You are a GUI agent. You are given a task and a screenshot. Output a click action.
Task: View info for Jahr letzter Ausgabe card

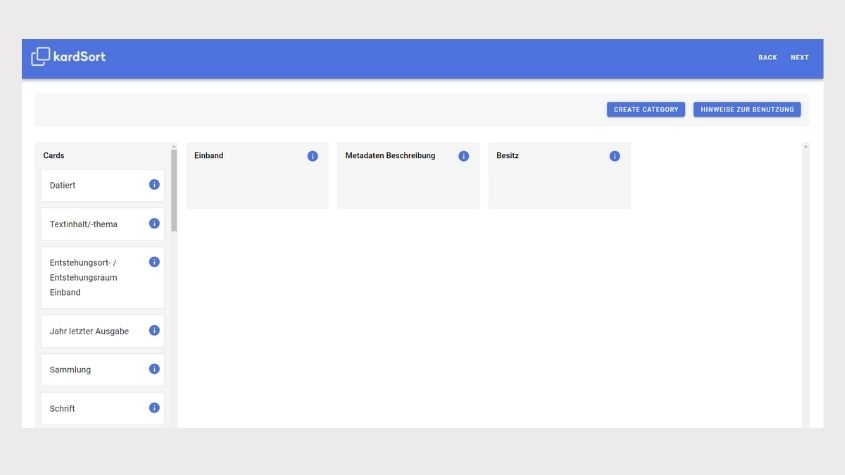[154, 331]
